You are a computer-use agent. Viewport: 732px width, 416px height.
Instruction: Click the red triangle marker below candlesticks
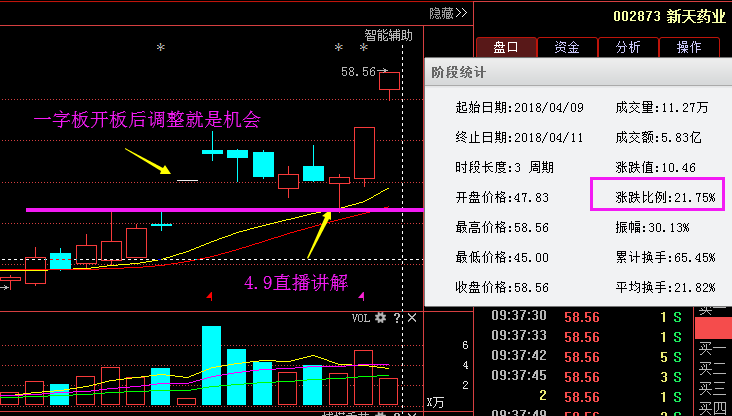click(210, 297)
